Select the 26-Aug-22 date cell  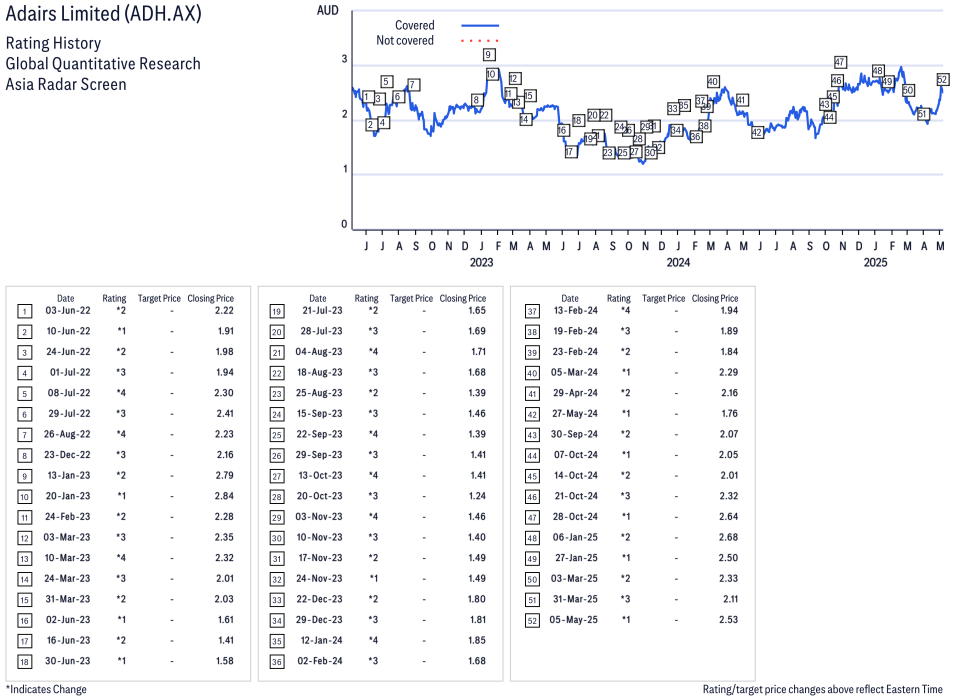(x=67, y=434)
